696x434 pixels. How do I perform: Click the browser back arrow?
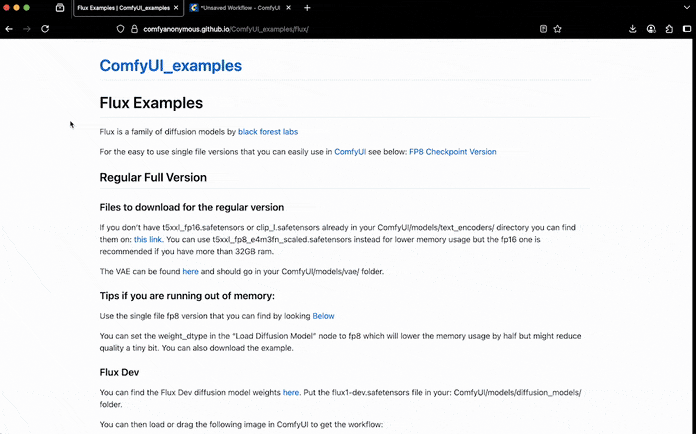(x=9, y=29)
